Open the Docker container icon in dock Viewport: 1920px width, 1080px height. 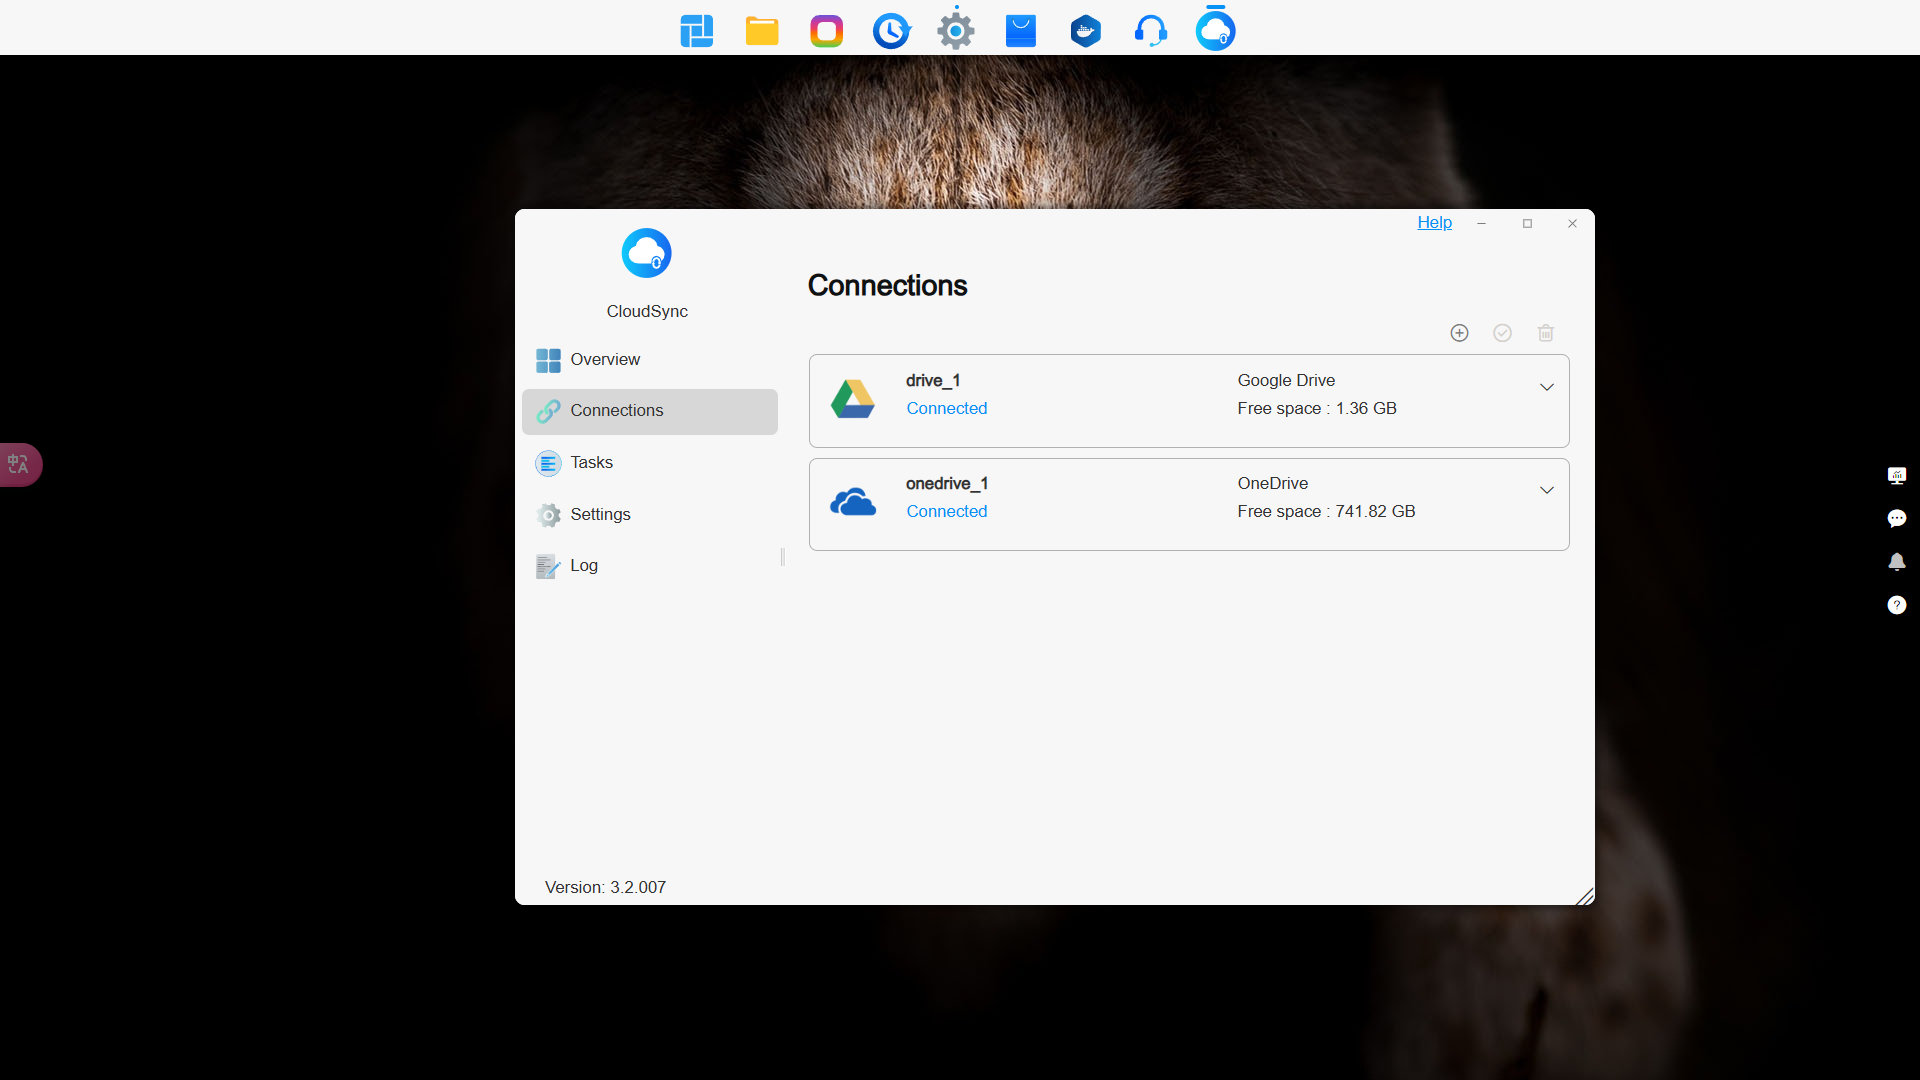pyautogui.click(x=1086, y=31)
